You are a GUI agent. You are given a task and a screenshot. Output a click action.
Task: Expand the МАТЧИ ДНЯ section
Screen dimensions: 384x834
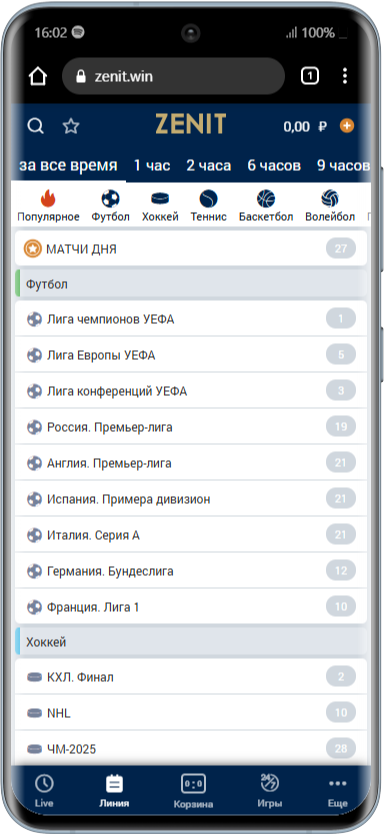[x=190, y=248]
